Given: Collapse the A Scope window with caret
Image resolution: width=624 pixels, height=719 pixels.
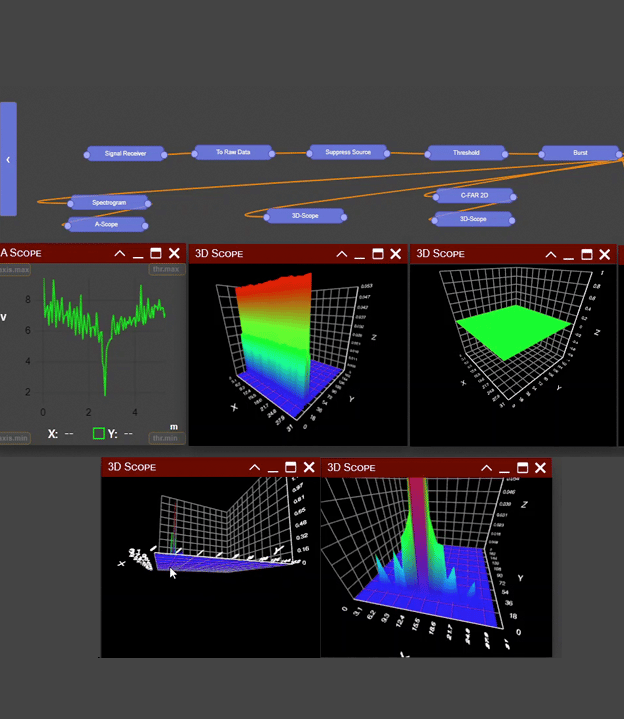Looking at the screenshot, I should pyautogui.click(x=120, y=253).
